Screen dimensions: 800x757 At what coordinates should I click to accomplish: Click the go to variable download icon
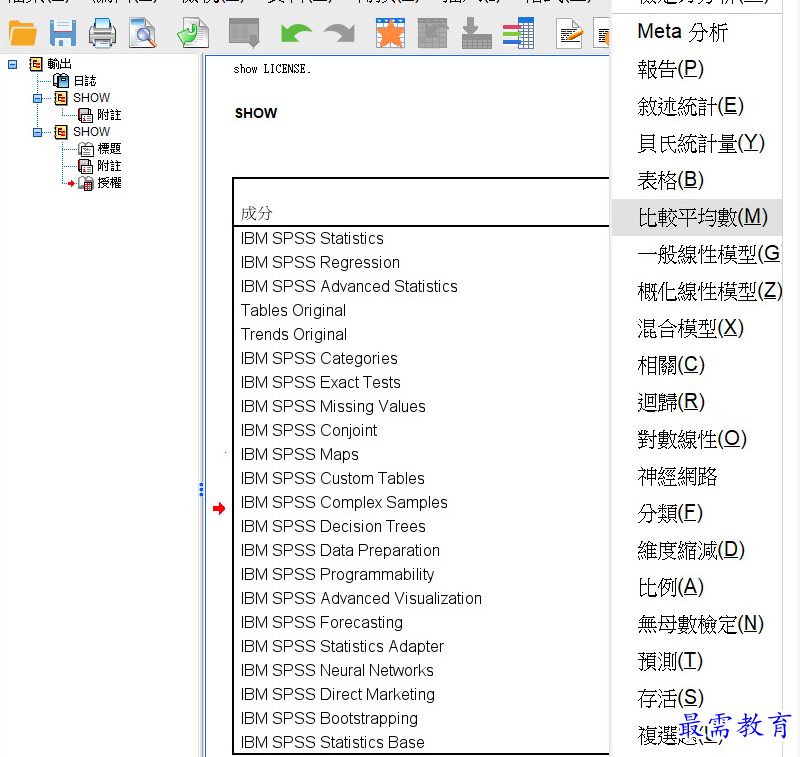coord(476,33)
